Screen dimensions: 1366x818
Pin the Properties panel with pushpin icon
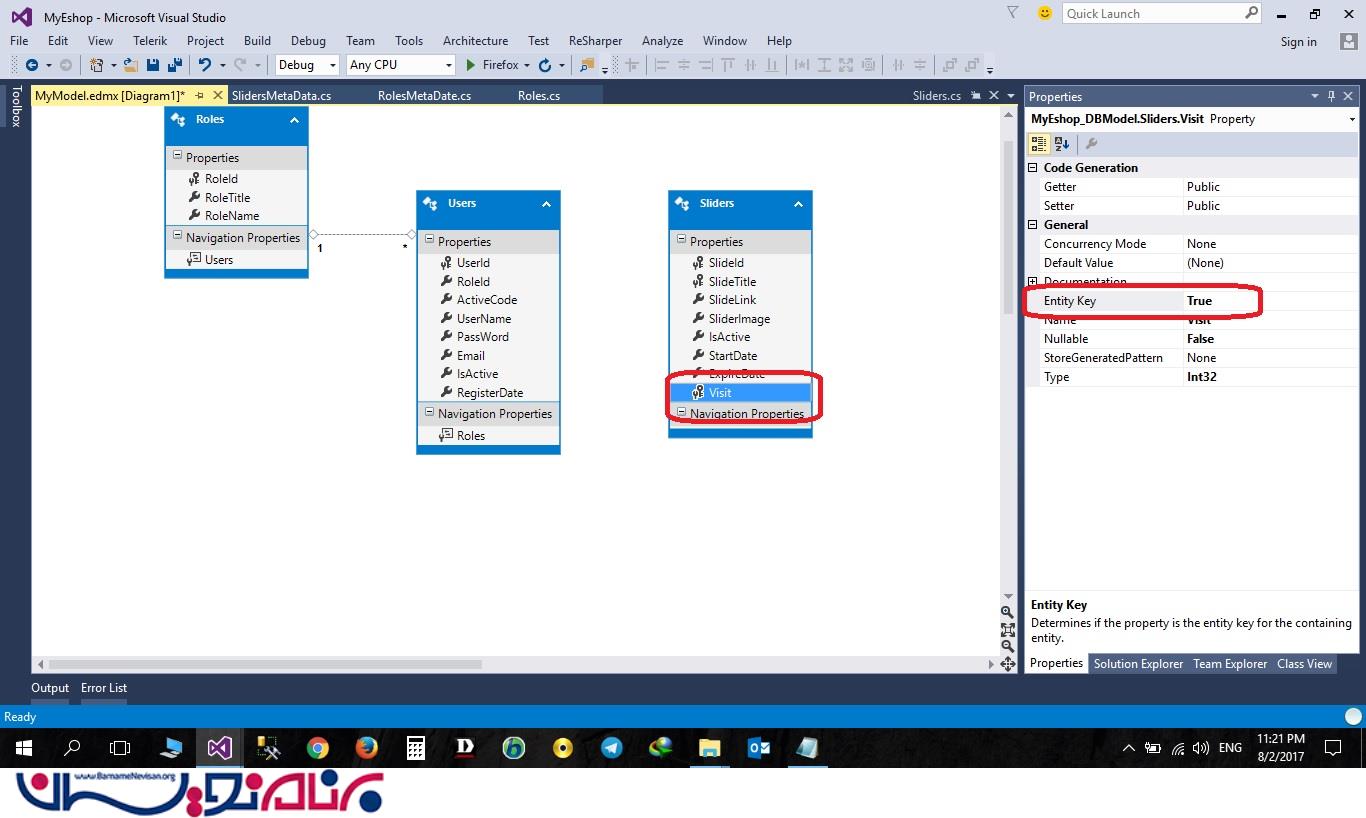[x=1331, y=96]
